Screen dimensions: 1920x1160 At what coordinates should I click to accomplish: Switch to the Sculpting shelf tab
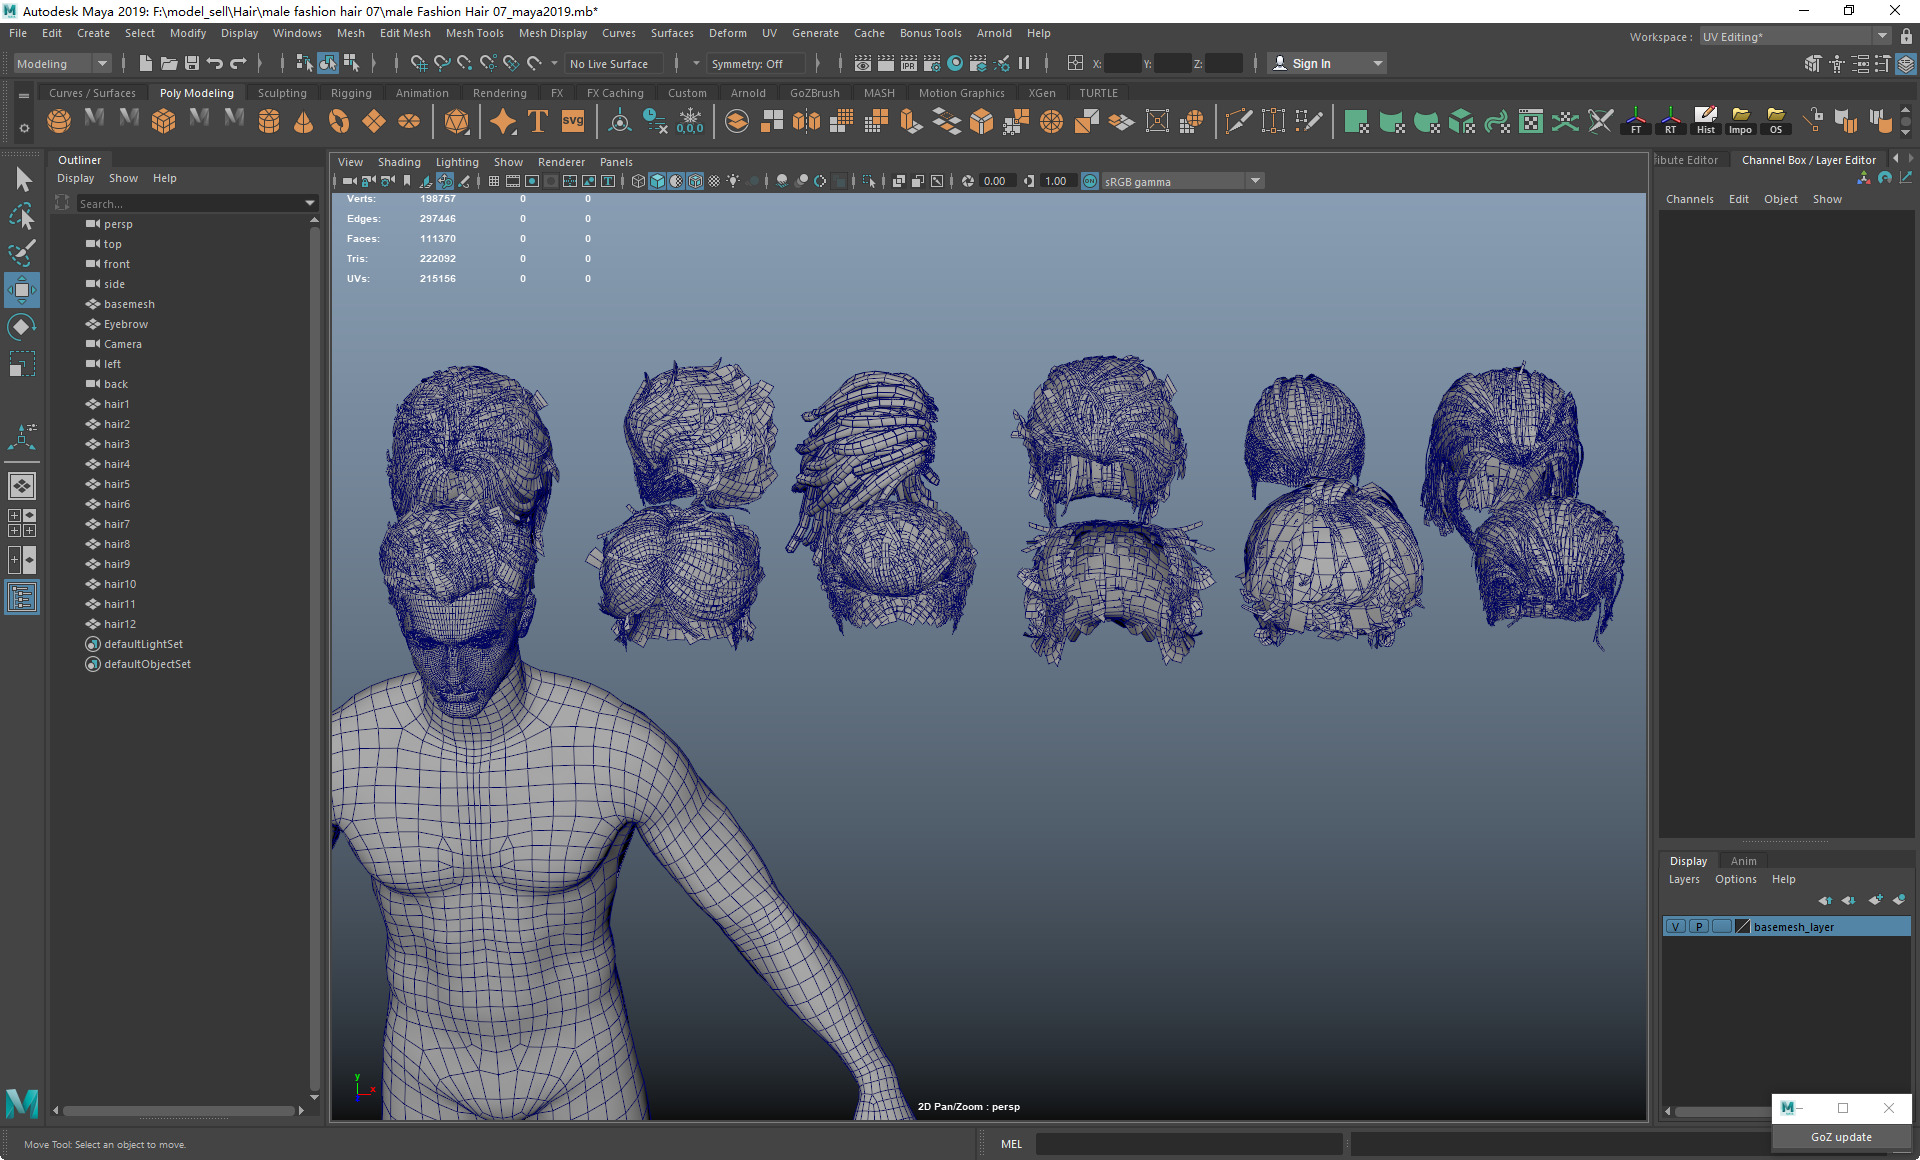[x=282, y=93]
